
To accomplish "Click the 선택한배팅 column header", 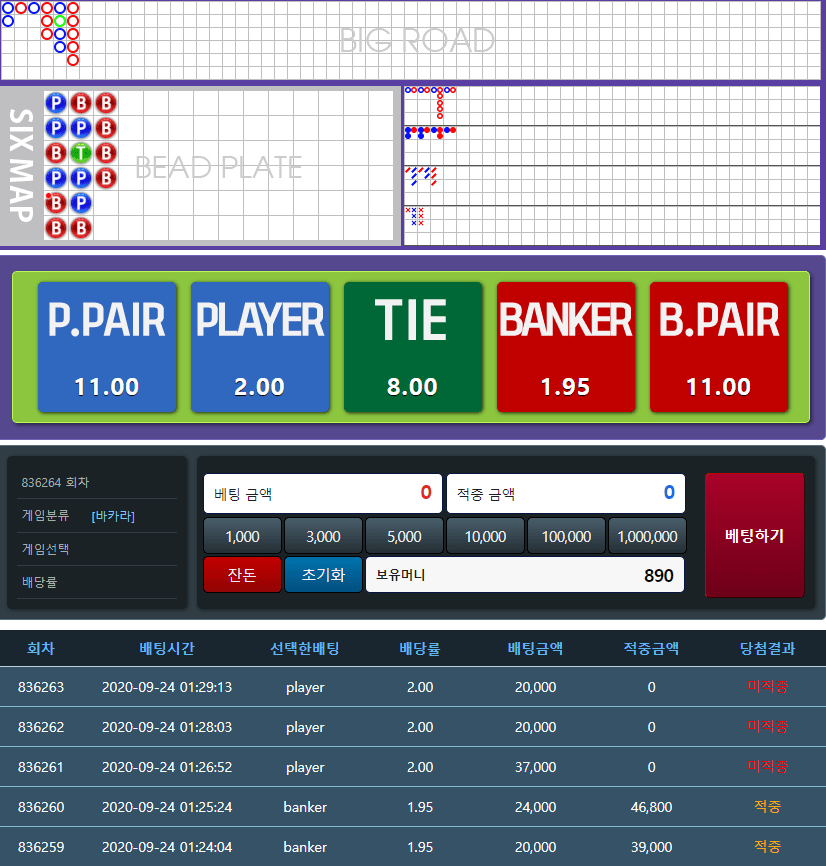I will [x=305, y=648].
